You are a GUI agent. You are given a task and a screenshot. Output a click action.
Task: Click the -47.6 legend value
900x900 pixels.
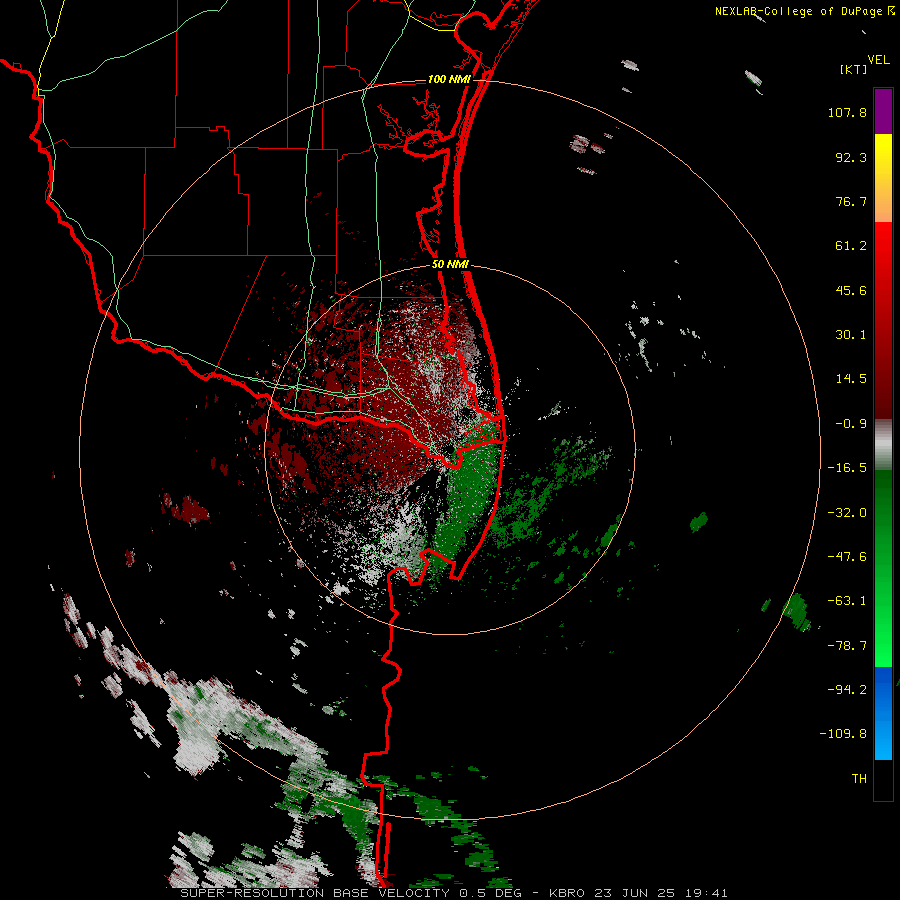click(847, 557)
